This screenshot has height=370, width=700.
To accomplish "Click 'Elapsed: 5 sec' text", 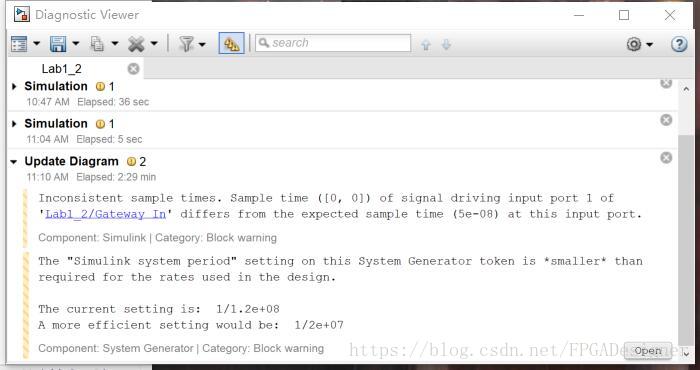I will [109, 139].
